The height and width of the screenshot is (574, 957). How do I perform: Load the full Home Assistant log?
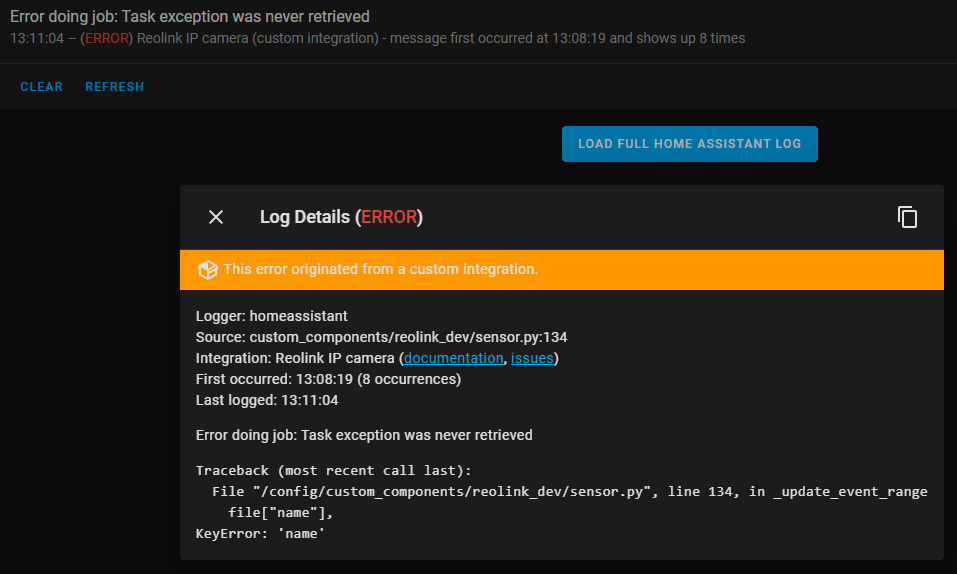click(690, 144)
